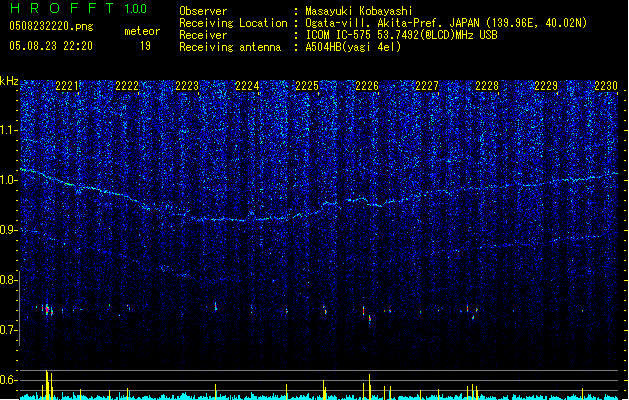Image resolution: width=629 pixels, height=400 pixels.
Task: Click the timestamp 05.08.23 22:20
Action: pos(51,46)
